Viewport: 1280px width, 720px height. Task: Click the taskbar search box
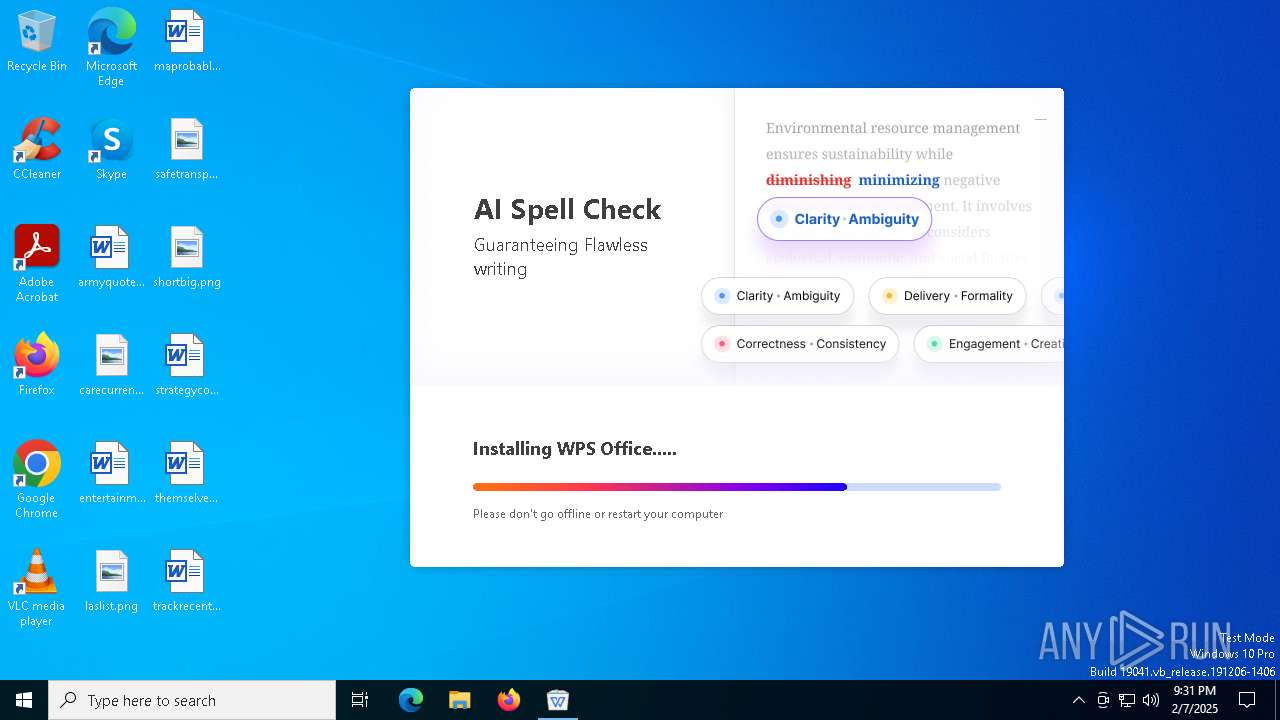pos(192,700)
